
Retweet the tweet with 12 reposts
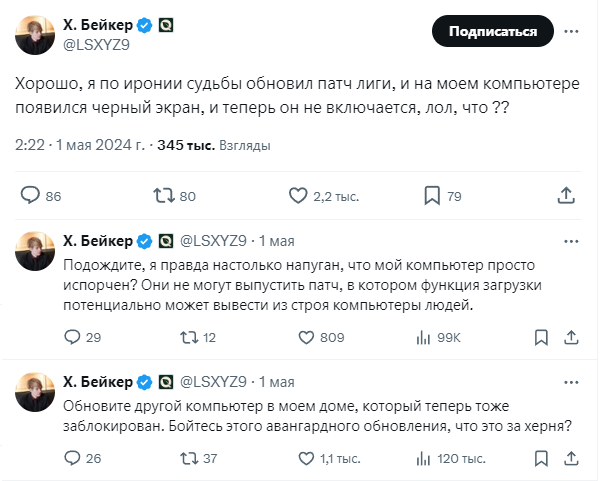pyautogui.click(x=186, y=338)
